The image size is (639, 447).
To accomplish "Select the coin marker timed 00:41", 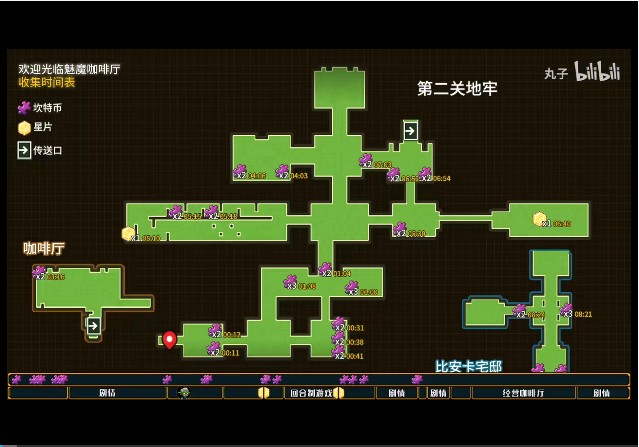I will [338, 352].
